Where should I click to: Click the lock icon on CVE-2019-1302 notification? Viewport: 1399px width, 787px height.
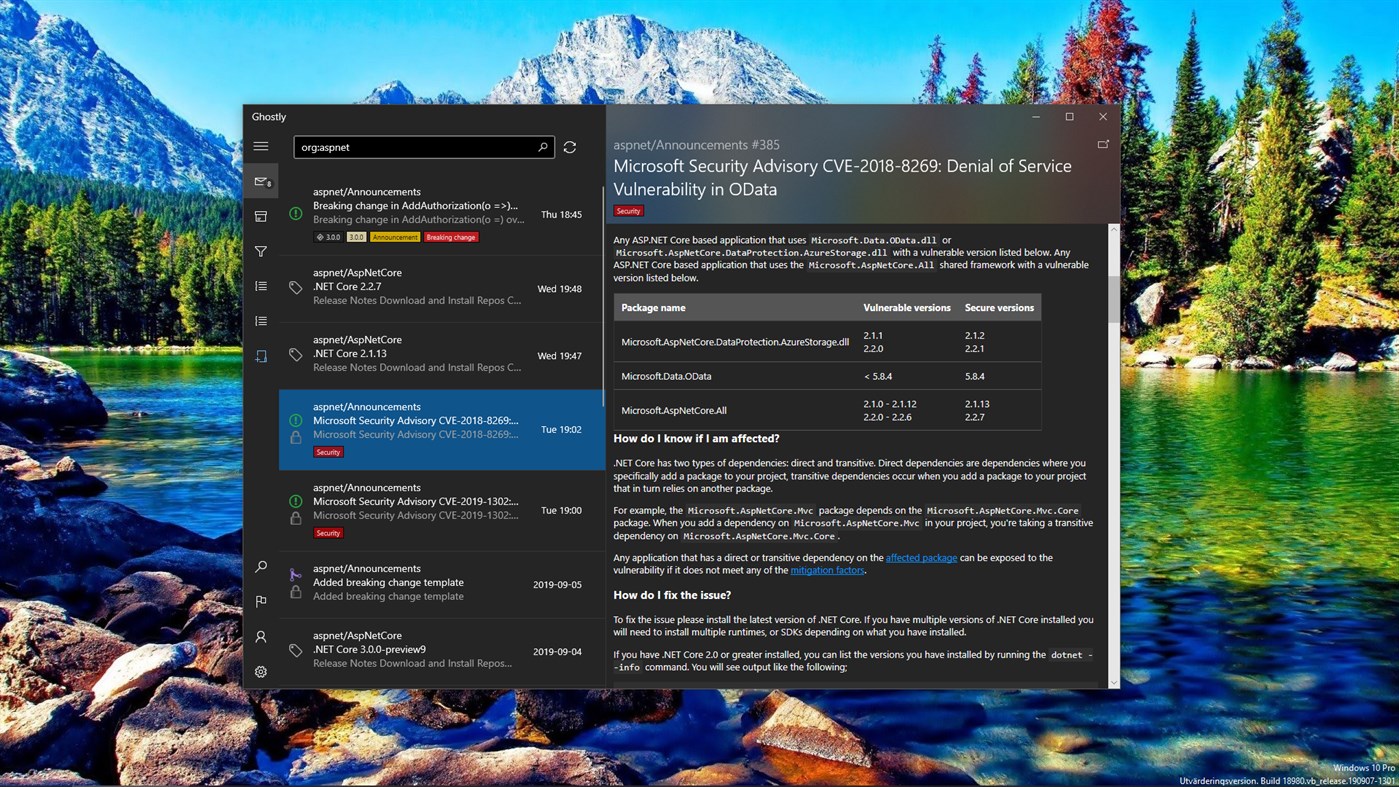pyautogui.click(x=296, y=518)
